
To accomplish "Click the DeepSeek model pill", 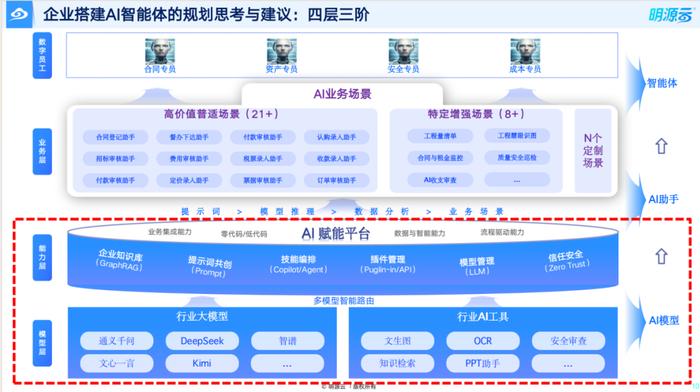I will pos(202,341).
